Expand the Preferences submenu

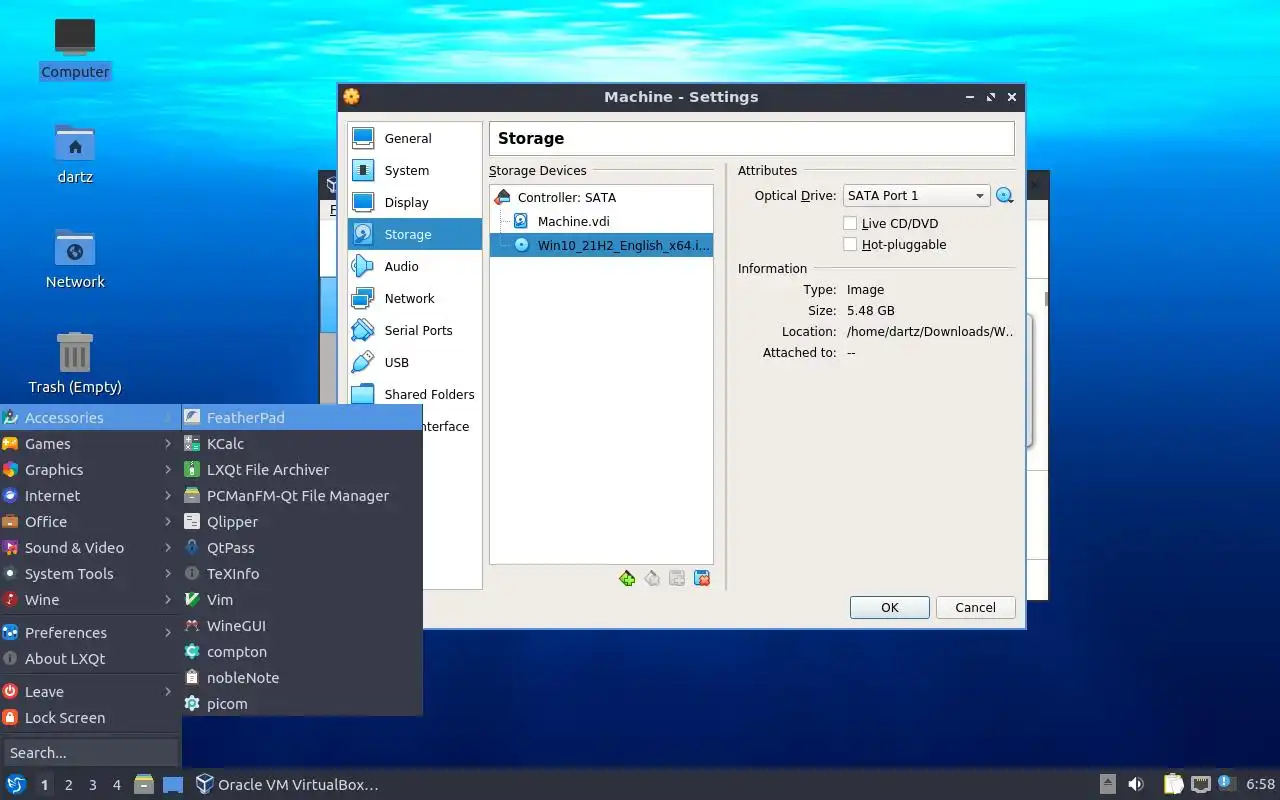tap(90, 632)
